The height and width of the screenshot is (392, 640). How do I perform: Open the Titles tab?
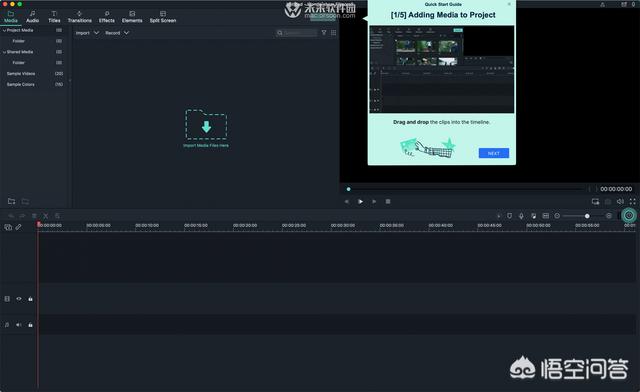(x=54, y=17)
